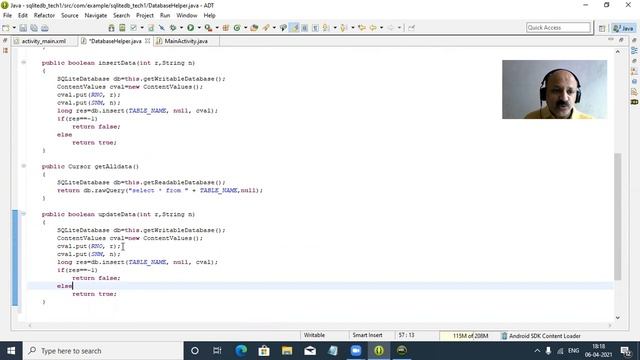The height and width of the screenshot is (360, 640).
Task: Open the dropdown arrow beside Debug icon
Action: (181, 28)
